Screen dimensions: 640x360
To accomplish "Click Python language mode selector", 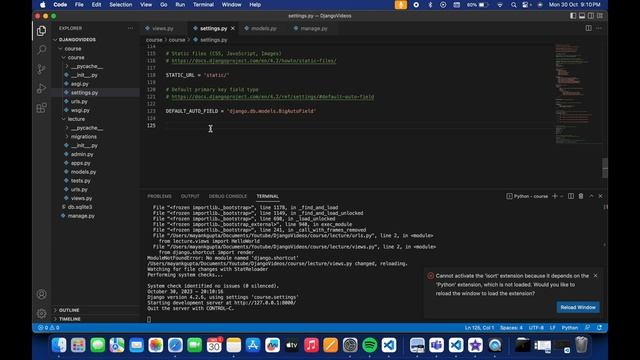I will point(569,328).
